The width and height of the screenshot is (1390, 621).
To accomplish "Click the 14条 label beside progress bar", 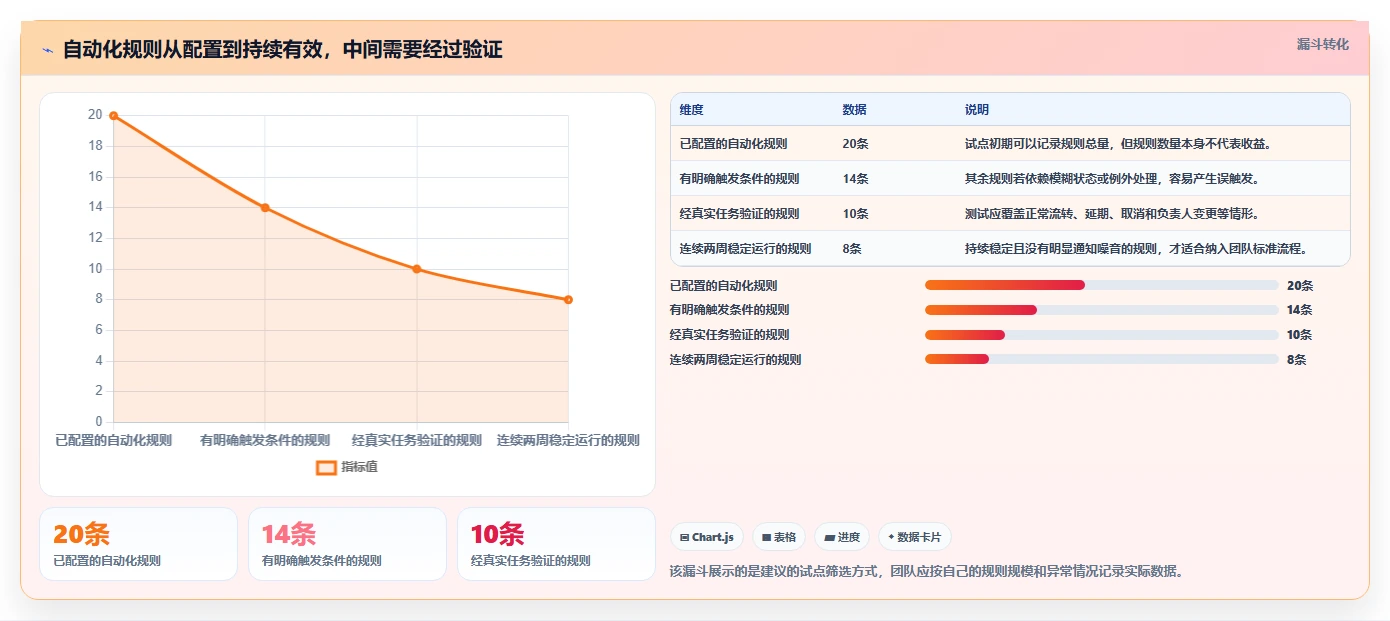I will click(x=1300, y=310).
